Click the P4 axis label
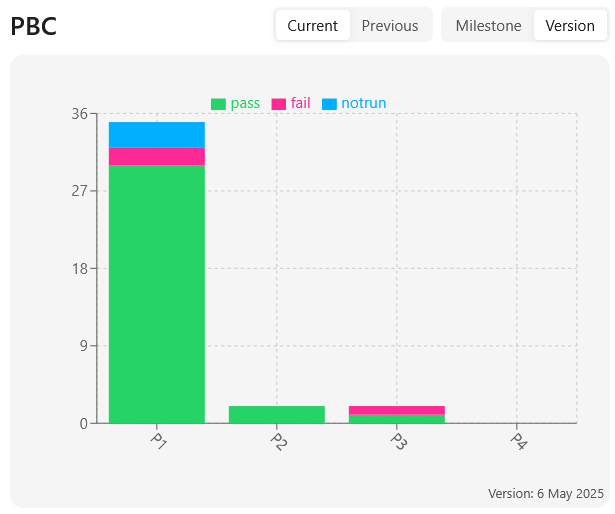Image resolution: width=615 pixels, height=514 pixels. click(x=519, y=441)
